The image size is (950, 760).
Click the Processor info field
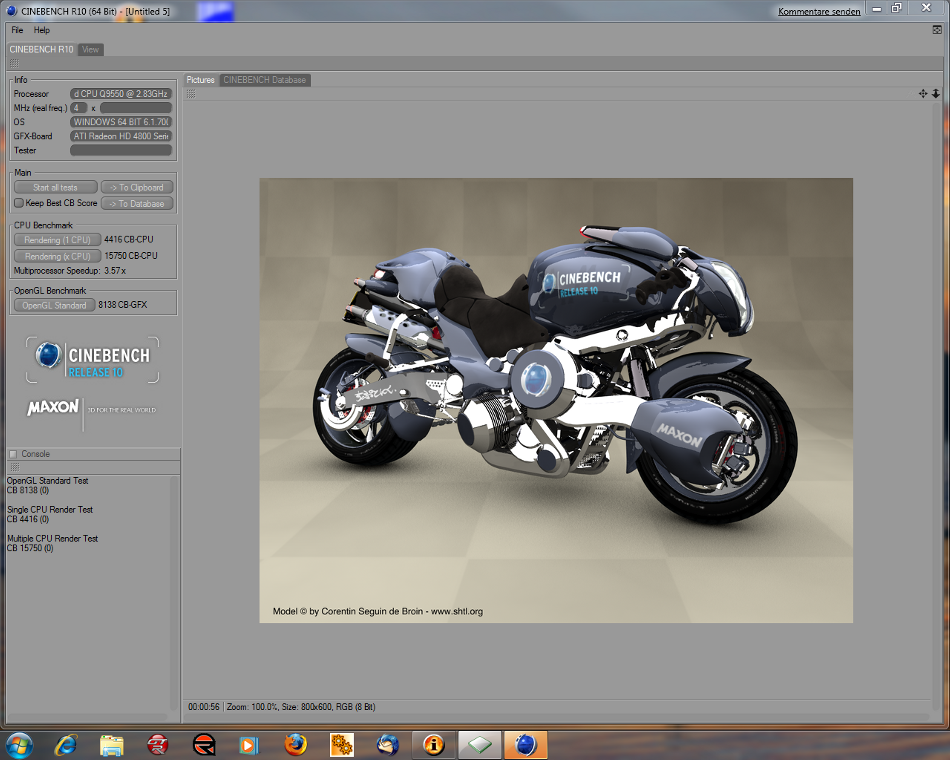(x=121, y=94)
